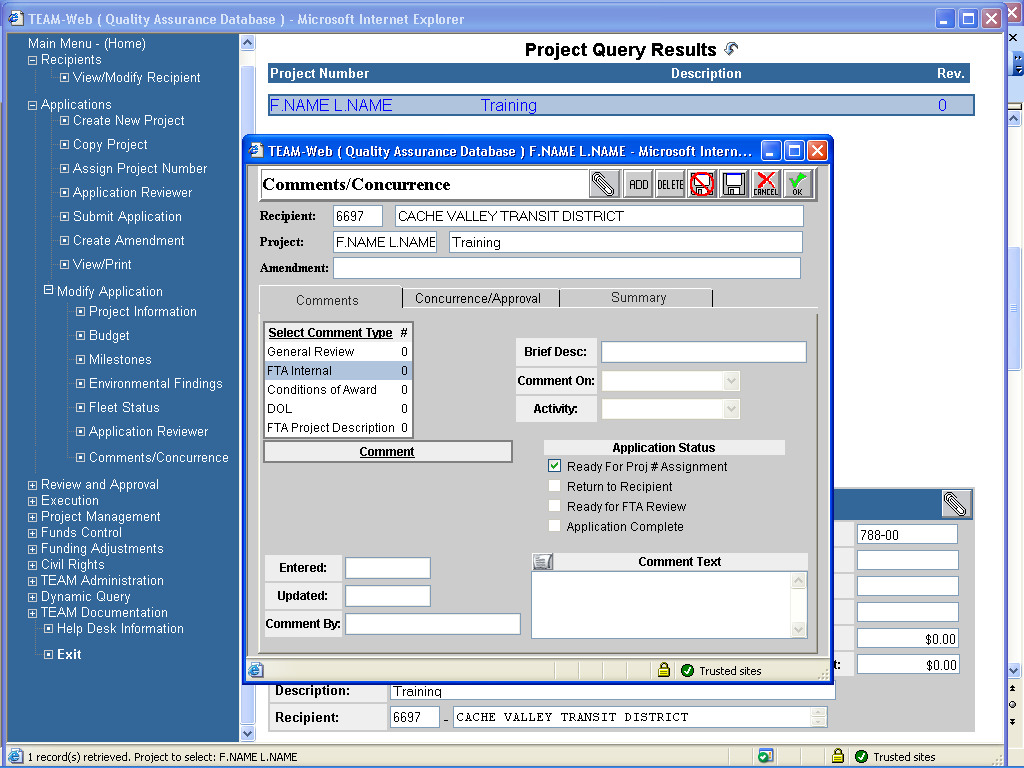This screenshot has width=1024, height=768.
Task: Click the Brief Desc input field
Action: [703, 352]
